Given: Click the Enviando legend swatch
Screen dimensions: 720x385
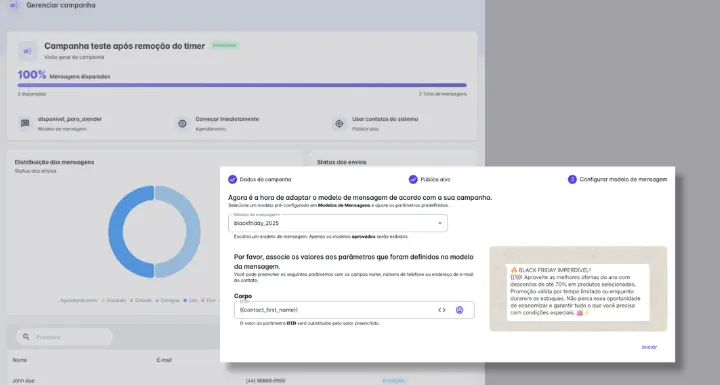Looking at the screenshot, I should (104, 300).
